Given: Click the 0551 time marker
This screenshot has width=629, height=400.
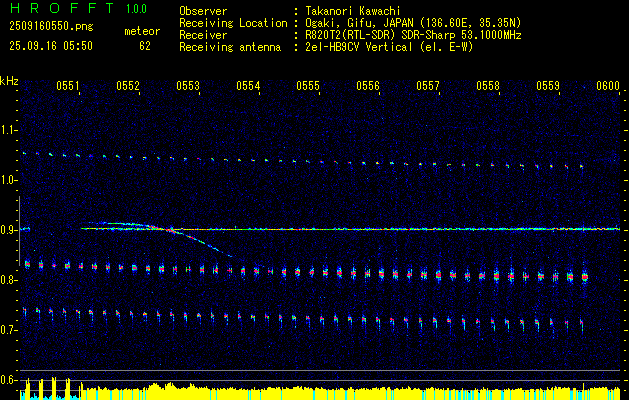Looking at the screenshot, I should (x=67, y=85).
